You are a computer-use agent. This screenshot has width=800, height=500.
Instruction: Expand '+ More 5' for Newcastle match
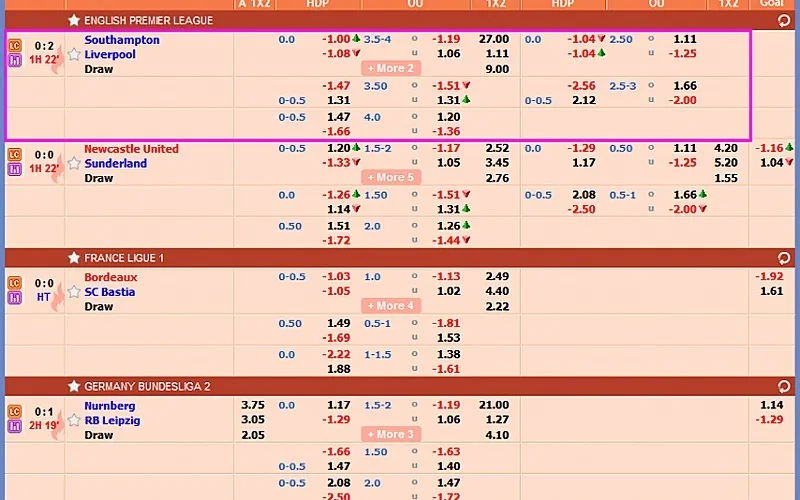(391, 178)
